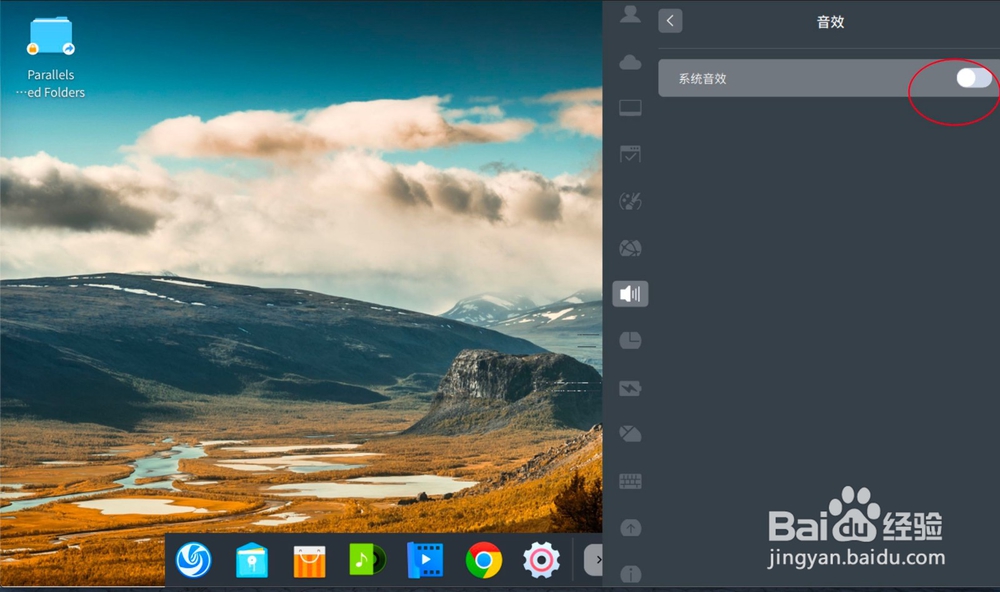Open the Personalization palette sidebar icon
The height and width of the screenshot is (592, 1000).
tap(630, 202)
